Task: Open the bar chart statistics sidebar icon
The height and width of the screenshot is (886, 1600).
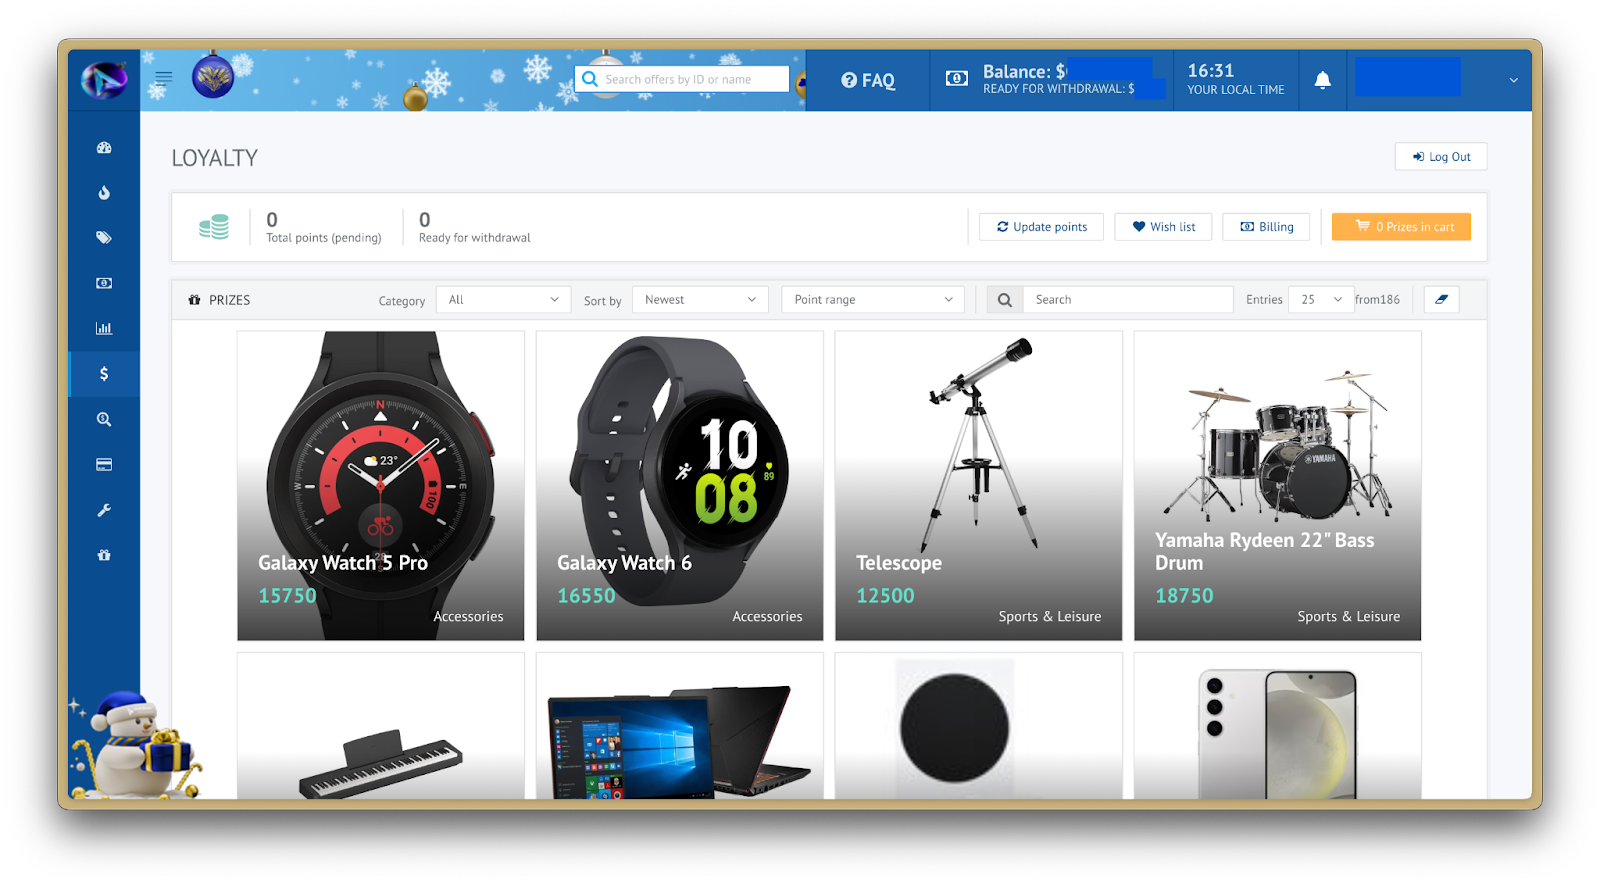Action: click(104, 328)
